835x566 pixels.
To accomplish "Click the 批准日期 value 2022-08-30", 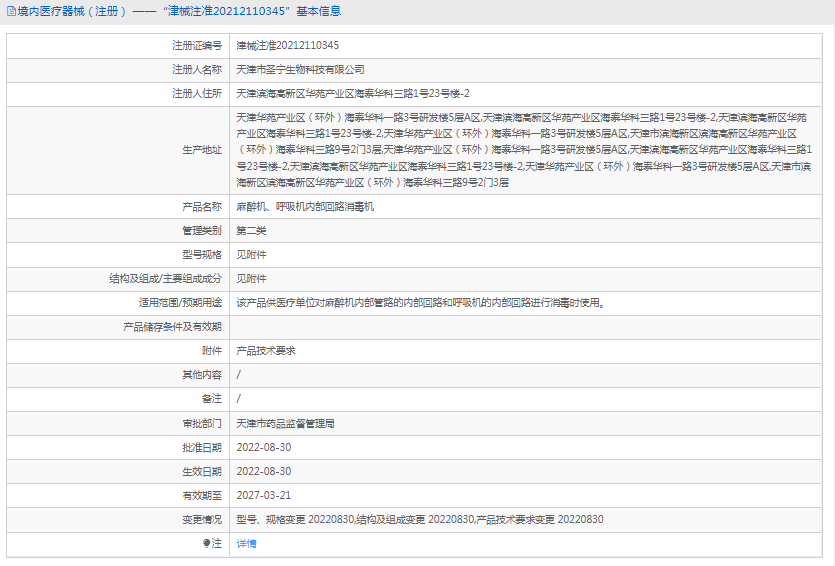I will coord(263,447).
